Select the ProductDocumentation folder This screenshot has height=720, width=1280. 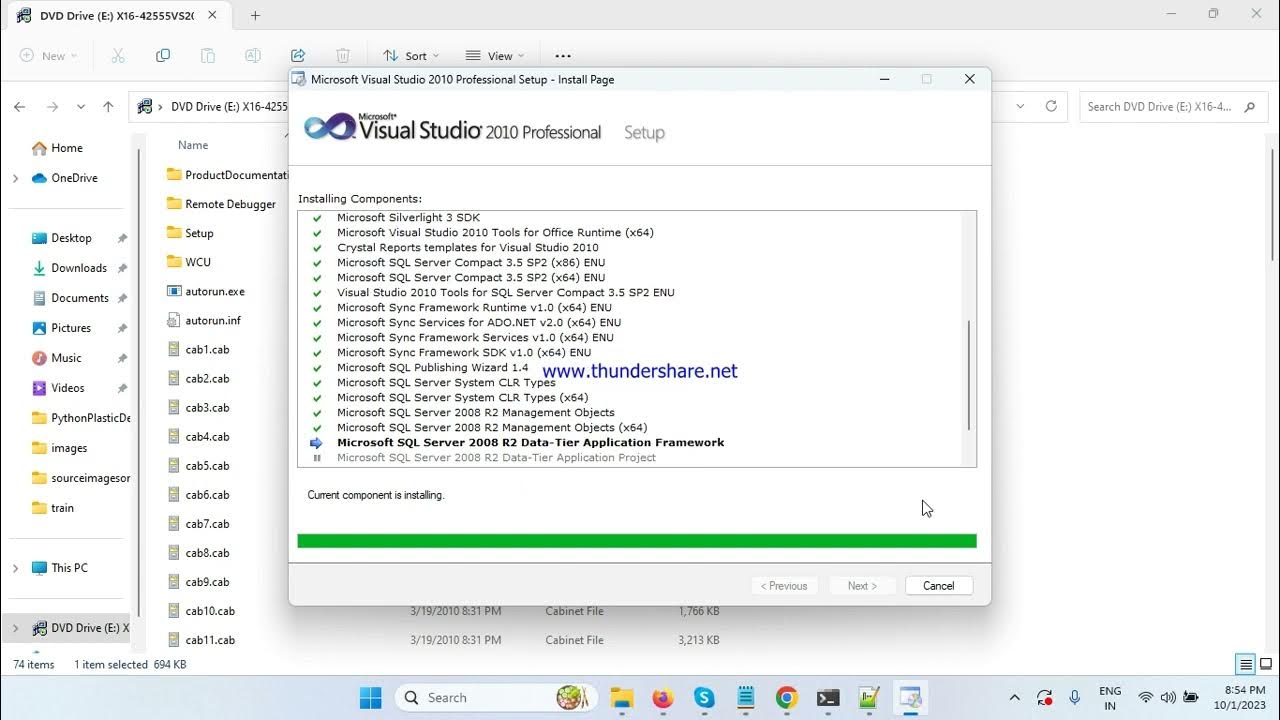point(228,175)
